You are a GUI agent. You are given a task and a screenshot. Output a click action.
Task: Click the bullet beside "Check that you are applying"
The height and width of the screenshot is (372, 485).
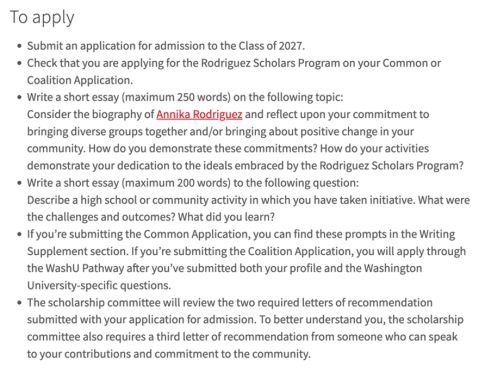point(20,63)
